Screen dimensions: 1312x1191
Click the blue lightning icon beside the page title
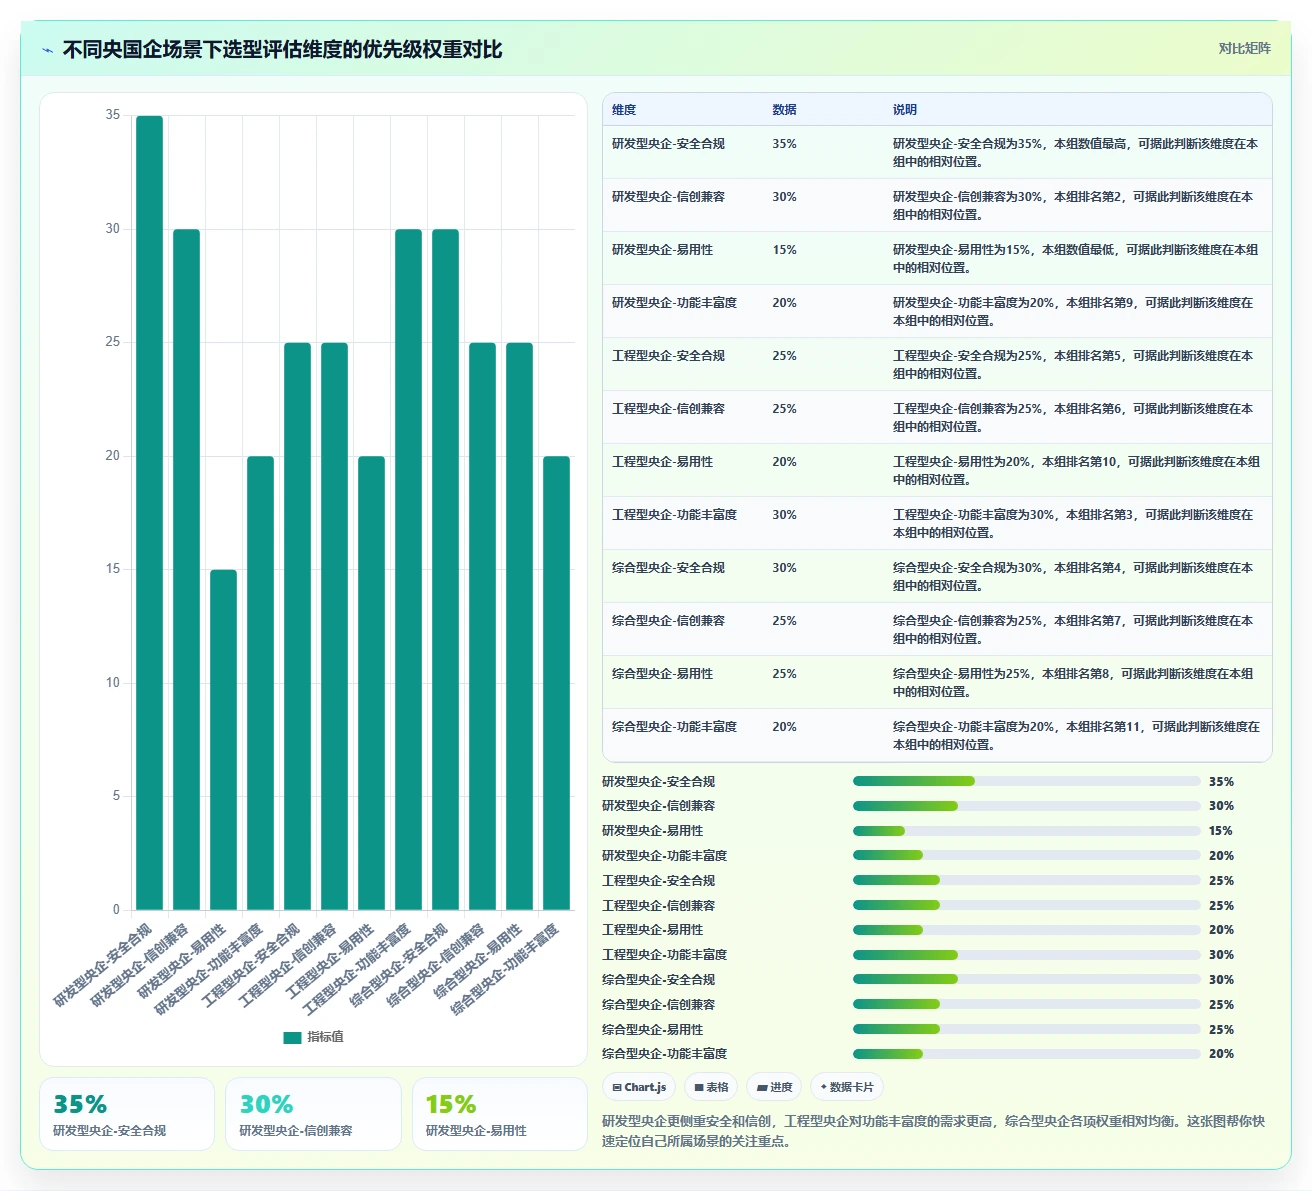coord(47,50)
